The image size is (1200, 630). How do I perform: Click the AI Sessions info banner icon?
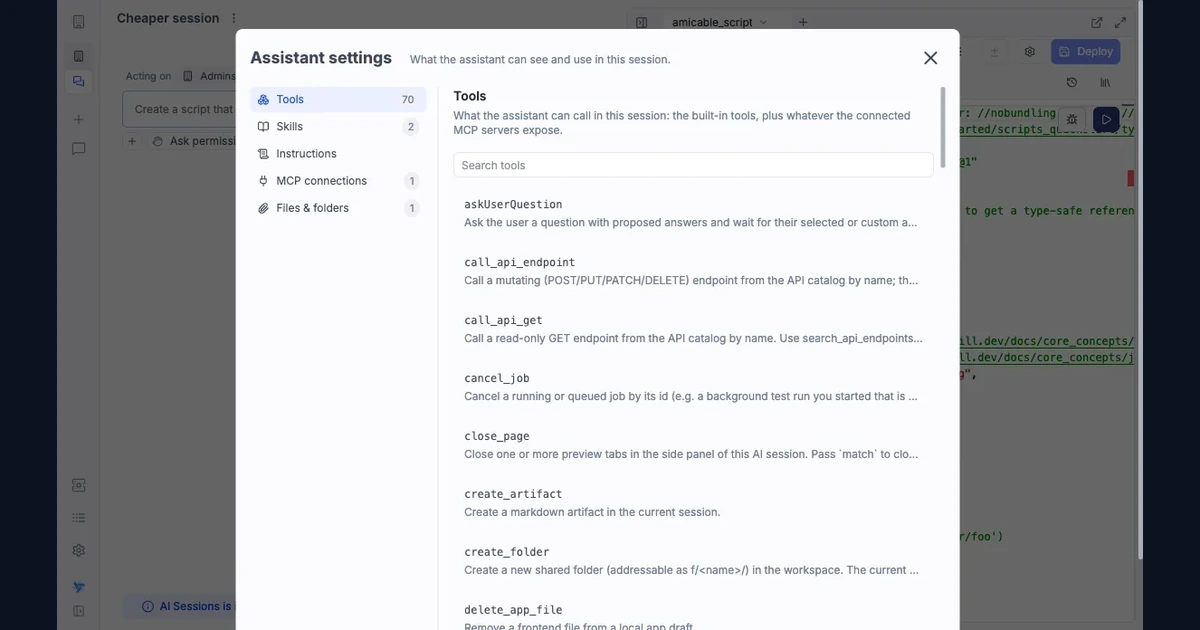coord(148,606)
